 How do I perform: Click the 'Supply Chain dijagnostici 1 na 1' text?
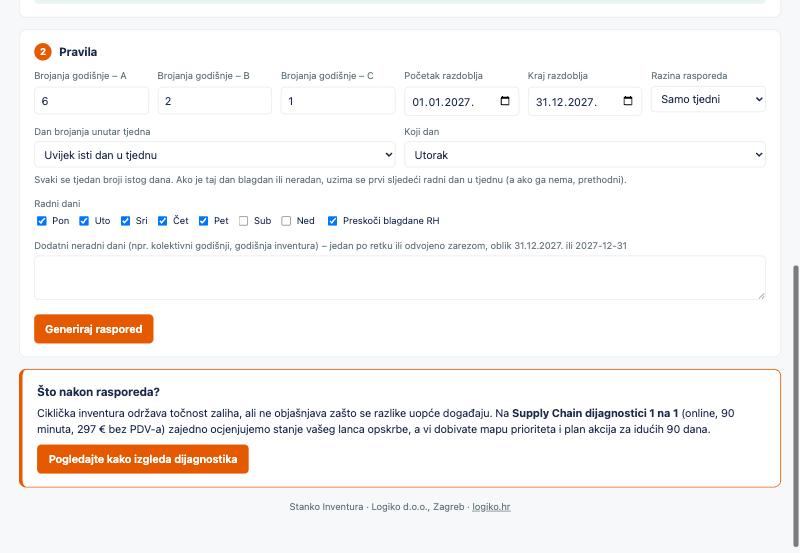pyautogui.click(x=595, y=413)
